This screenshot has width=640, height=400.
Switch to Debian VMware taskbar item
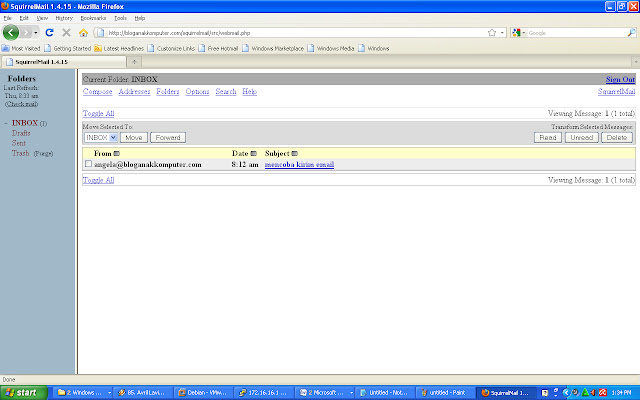point(204,393)
